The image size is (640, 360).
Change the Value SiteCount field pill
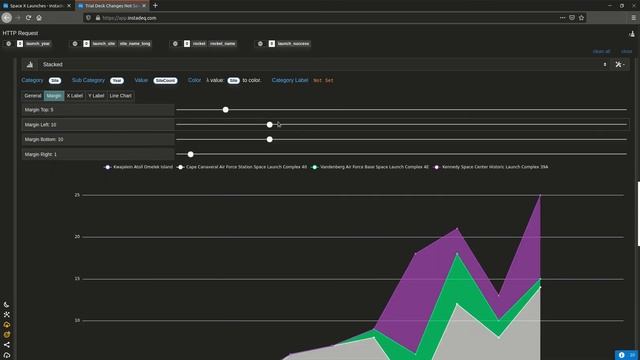tap(165, 81)
